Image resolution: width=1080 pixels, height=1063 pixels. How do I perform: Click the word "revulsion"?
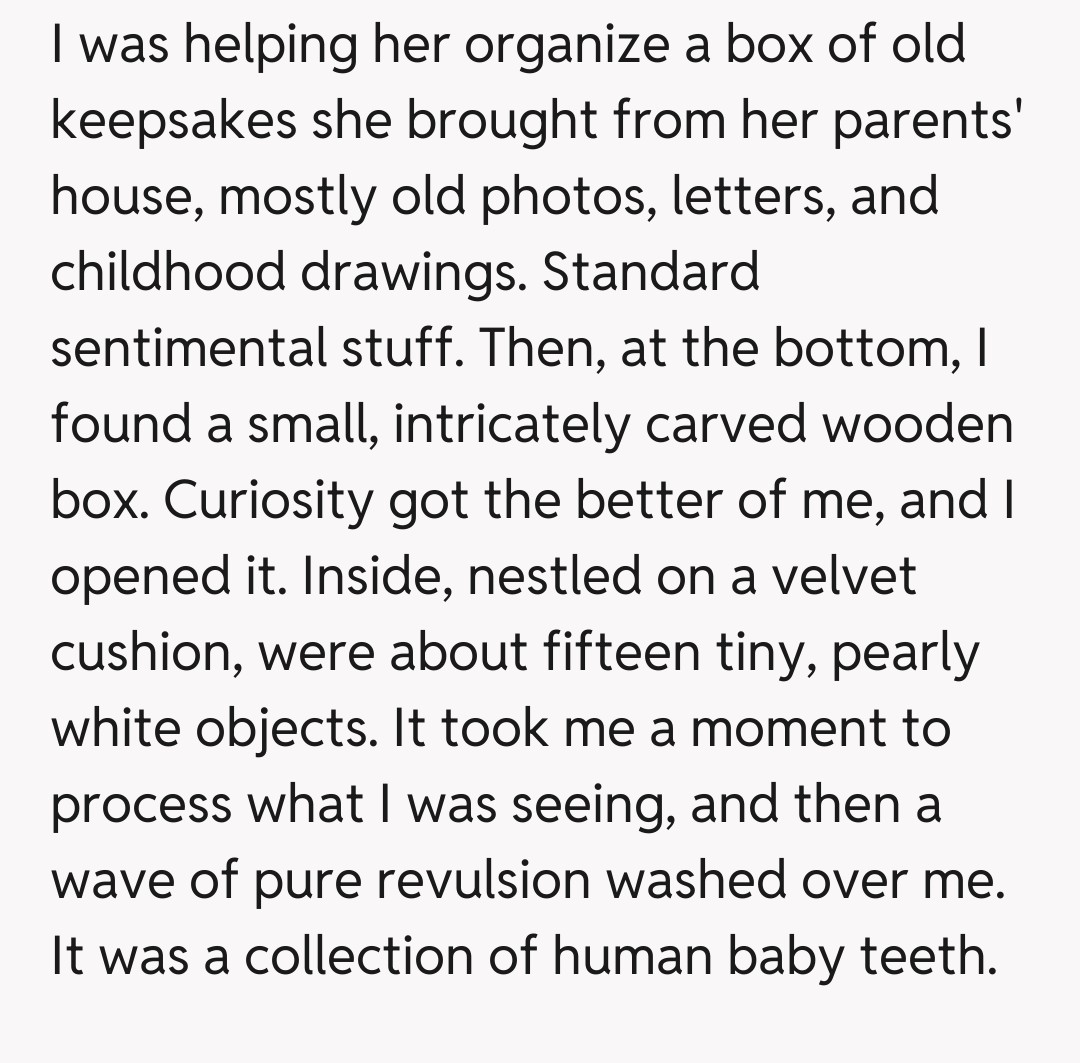click(x=483, y=881)
